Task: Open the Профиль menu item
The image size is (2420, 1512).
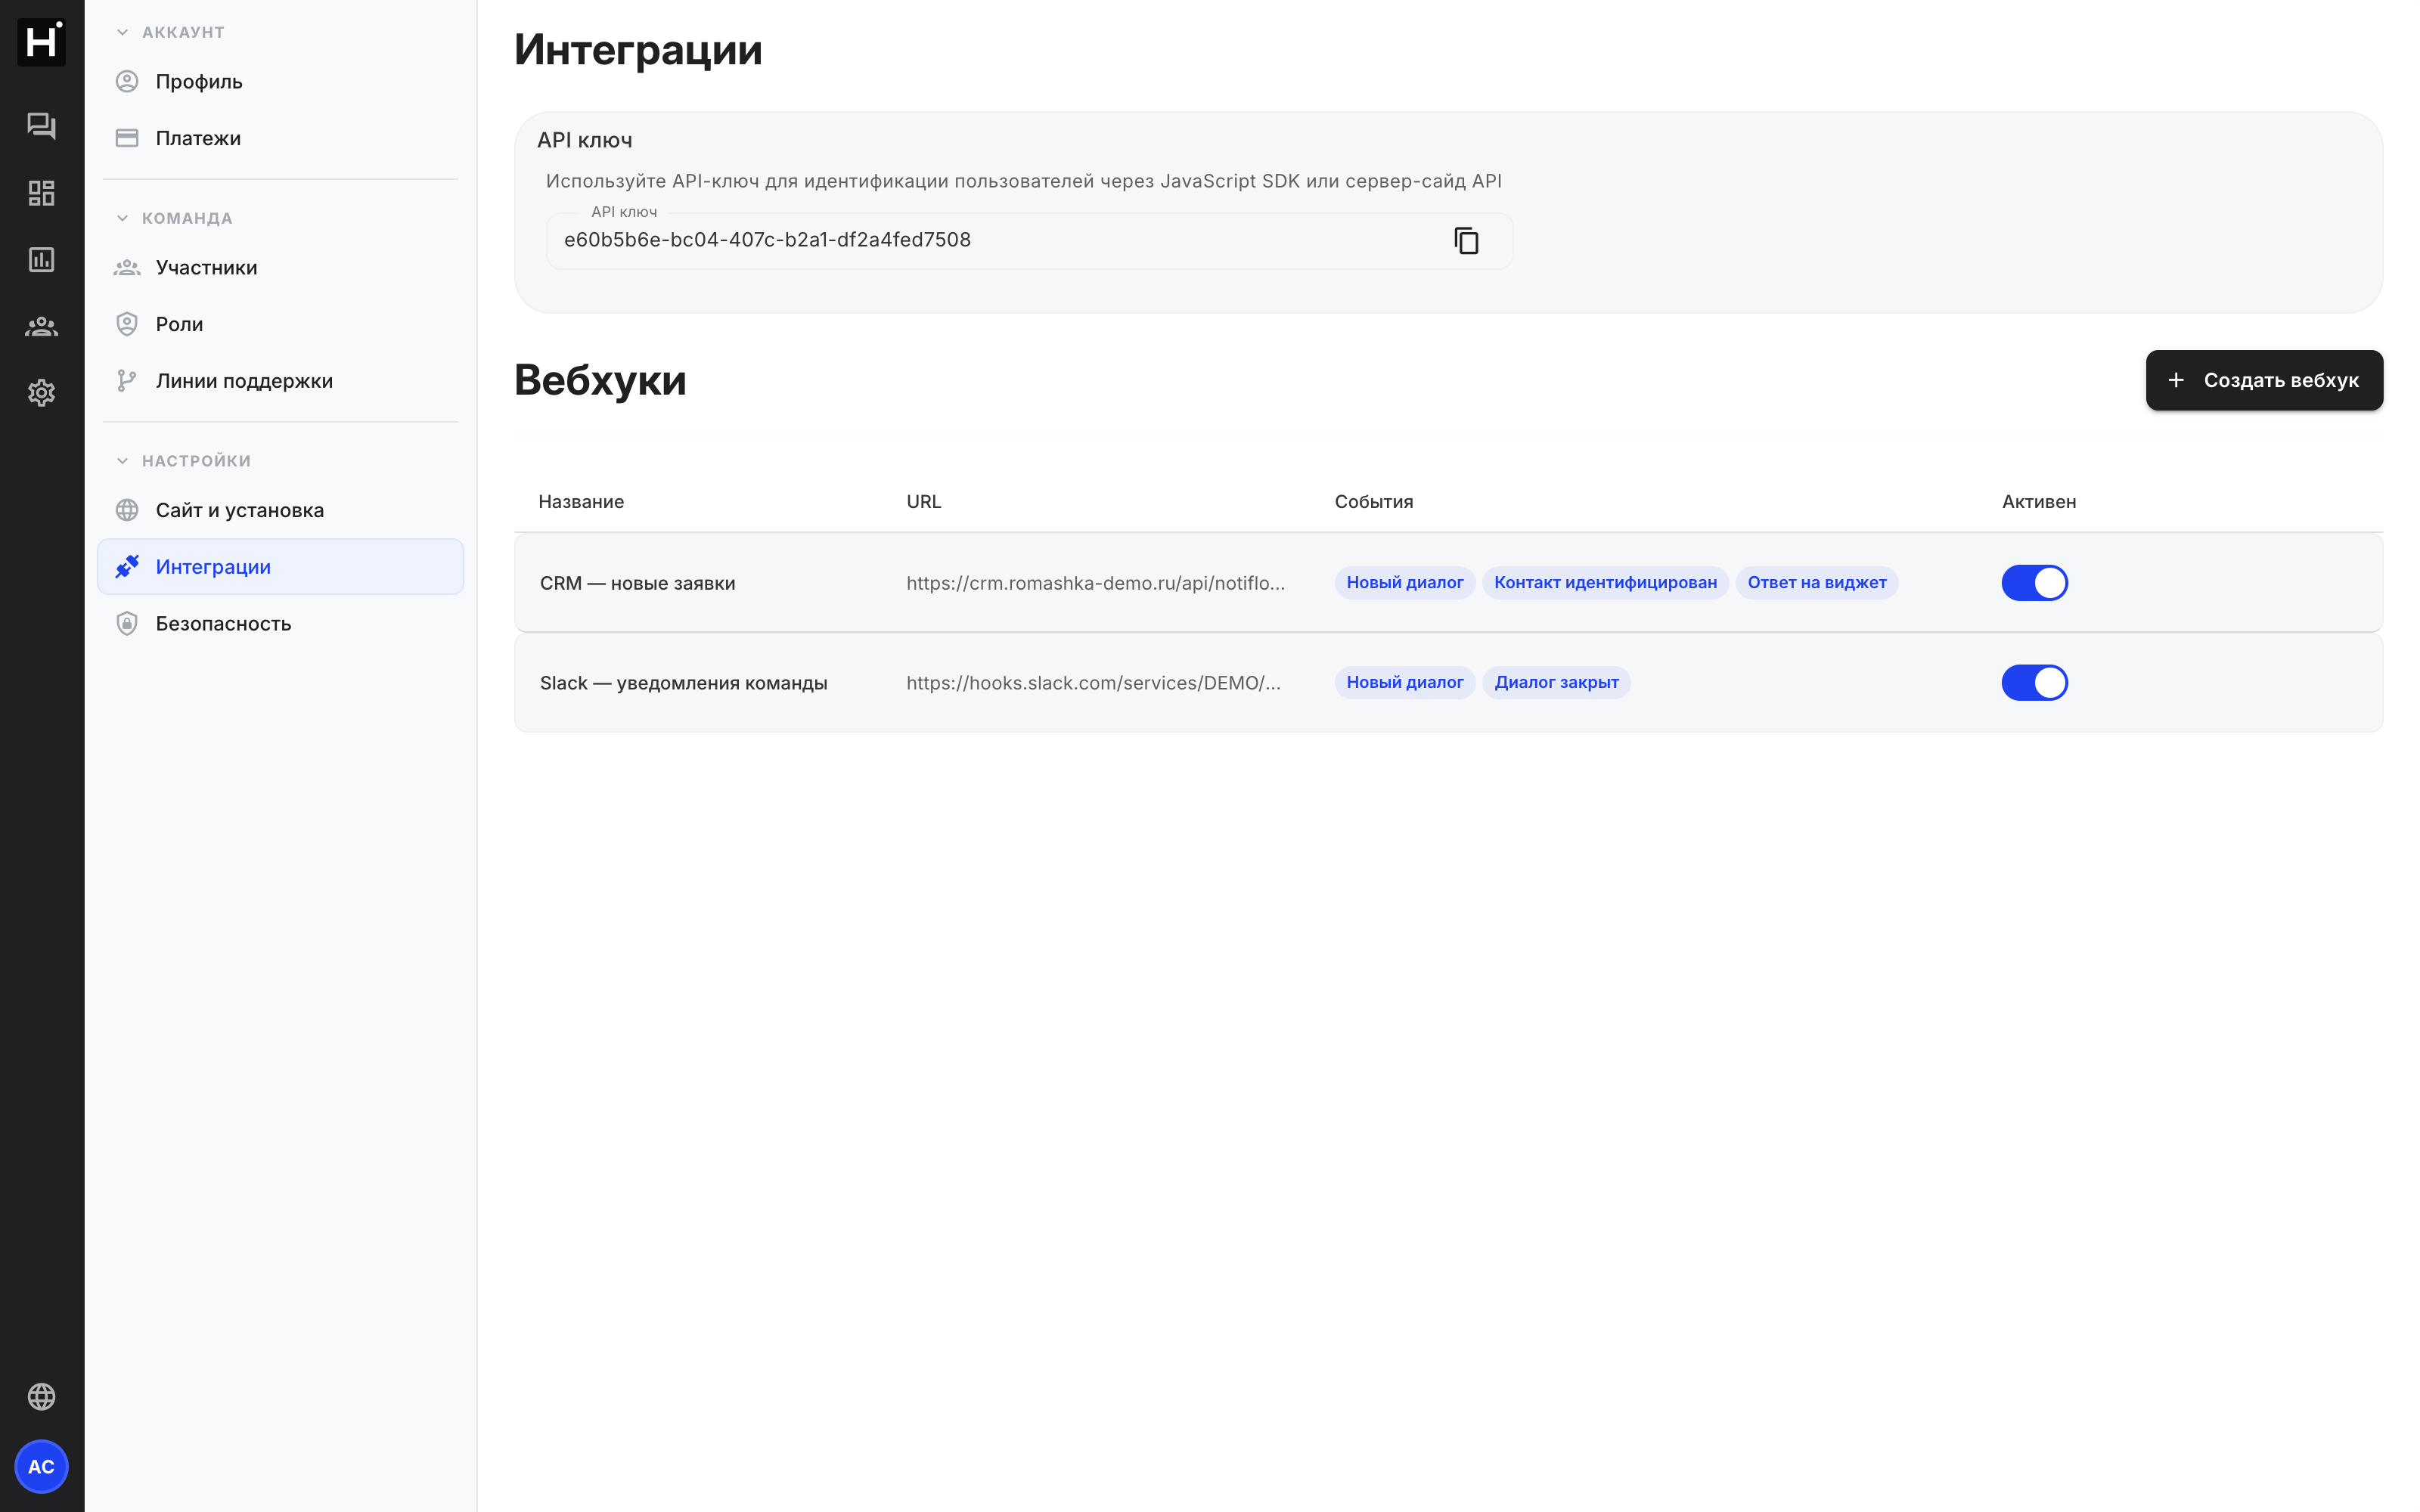Action: click(x=280, y=81)
